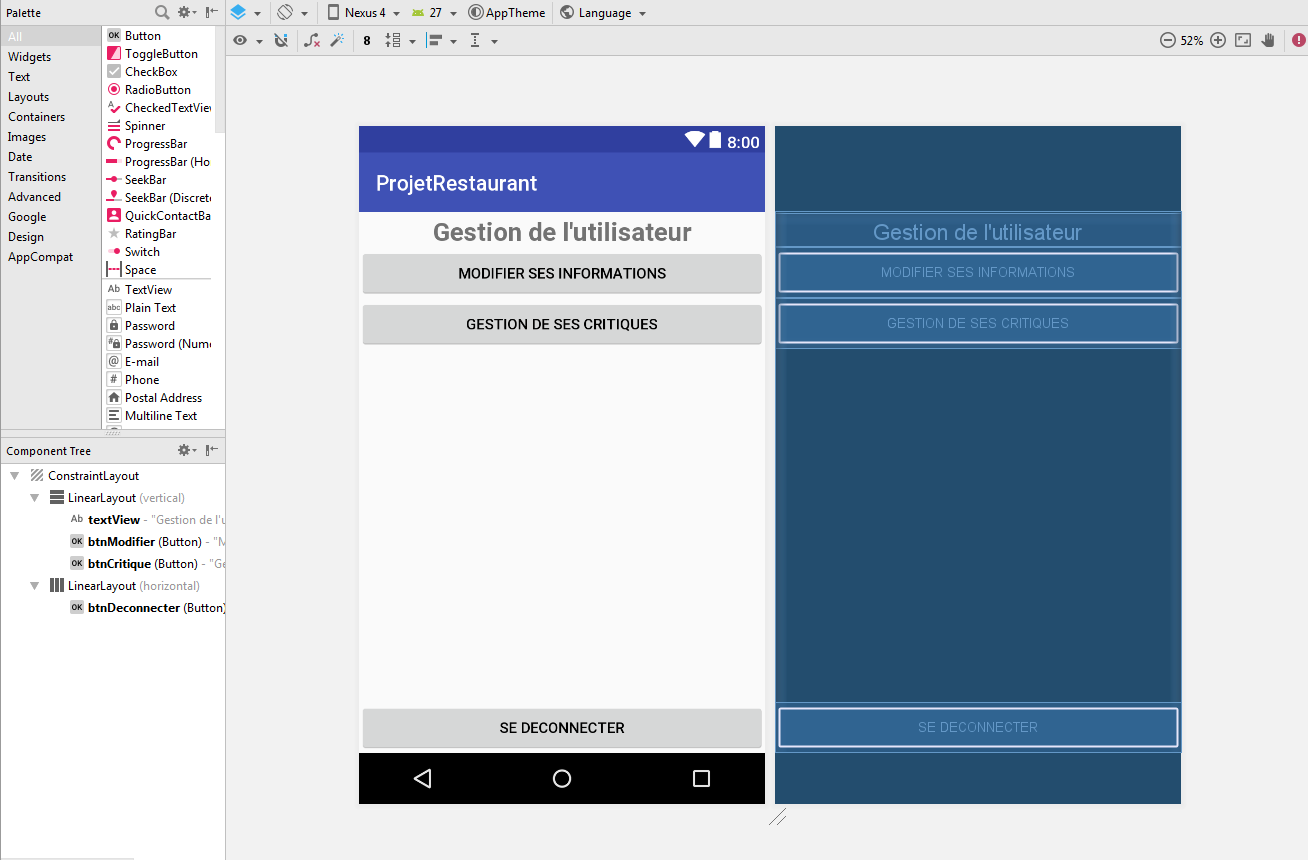Click the Zoom to Fit screen icon
1308x860 pixels.
pyautogui.click(x=1242, y=40)
